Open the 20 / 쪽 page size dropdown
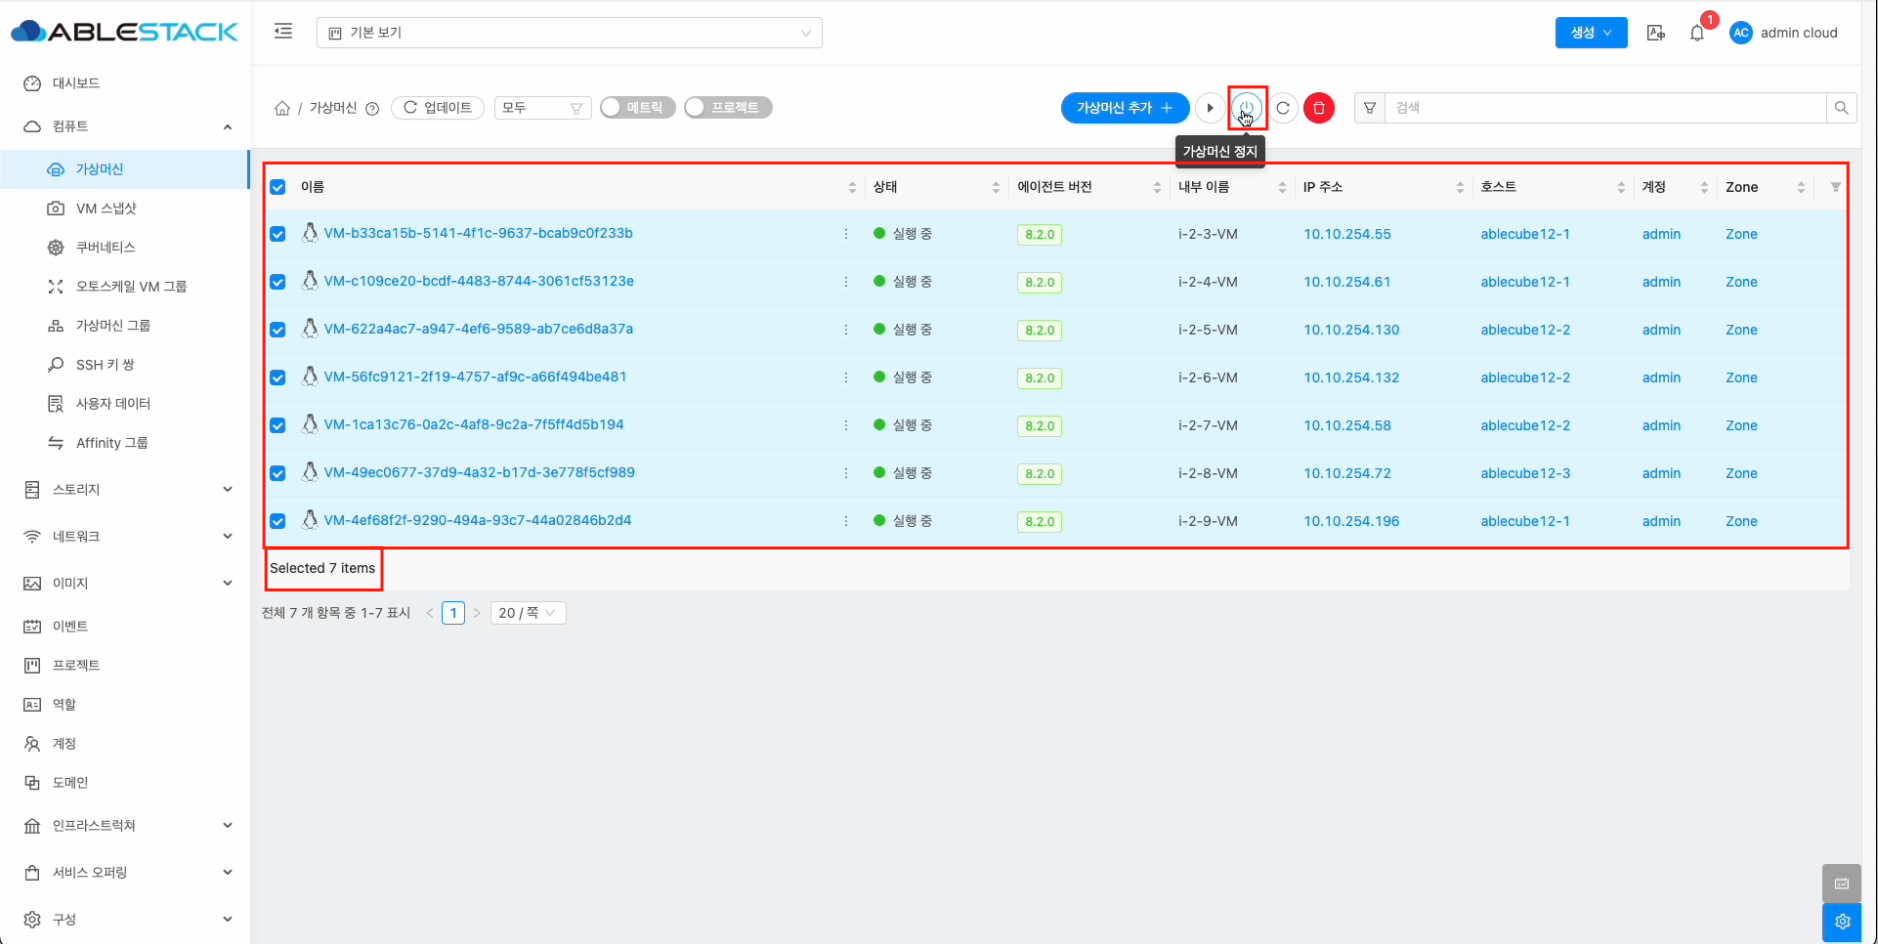This screenshot has width=1878, height=944. click(x=527, y=613)
